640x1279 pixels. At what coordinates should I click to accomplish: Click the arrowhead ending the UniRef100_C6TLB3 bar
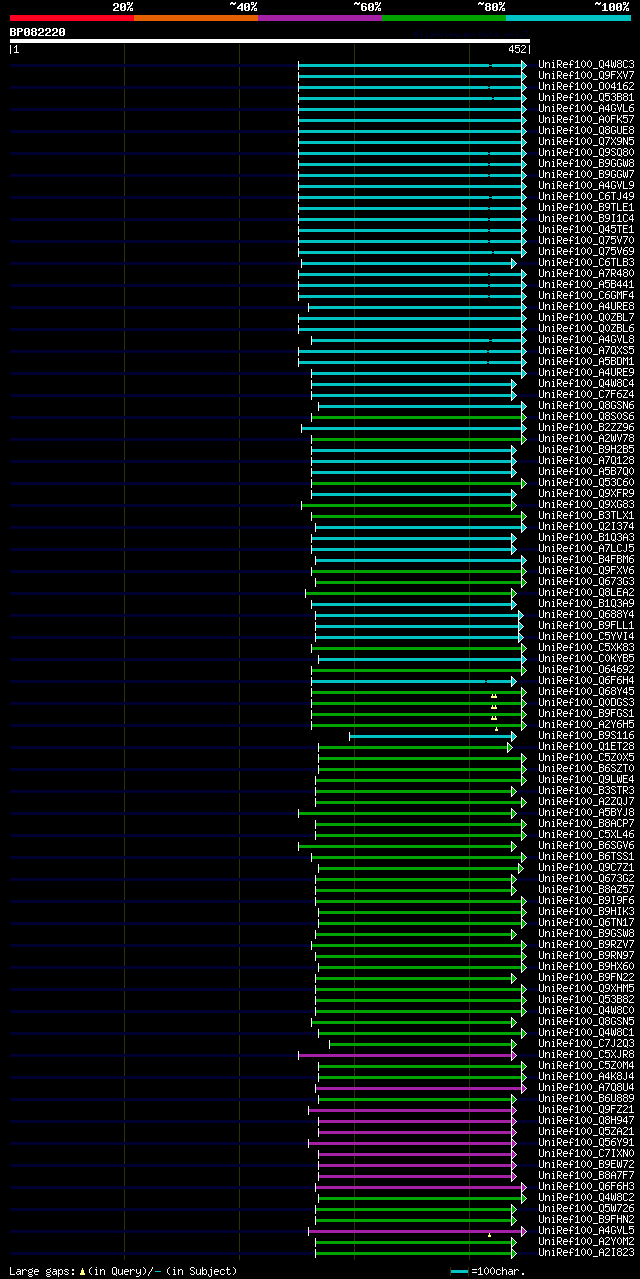tap(514, 263)
